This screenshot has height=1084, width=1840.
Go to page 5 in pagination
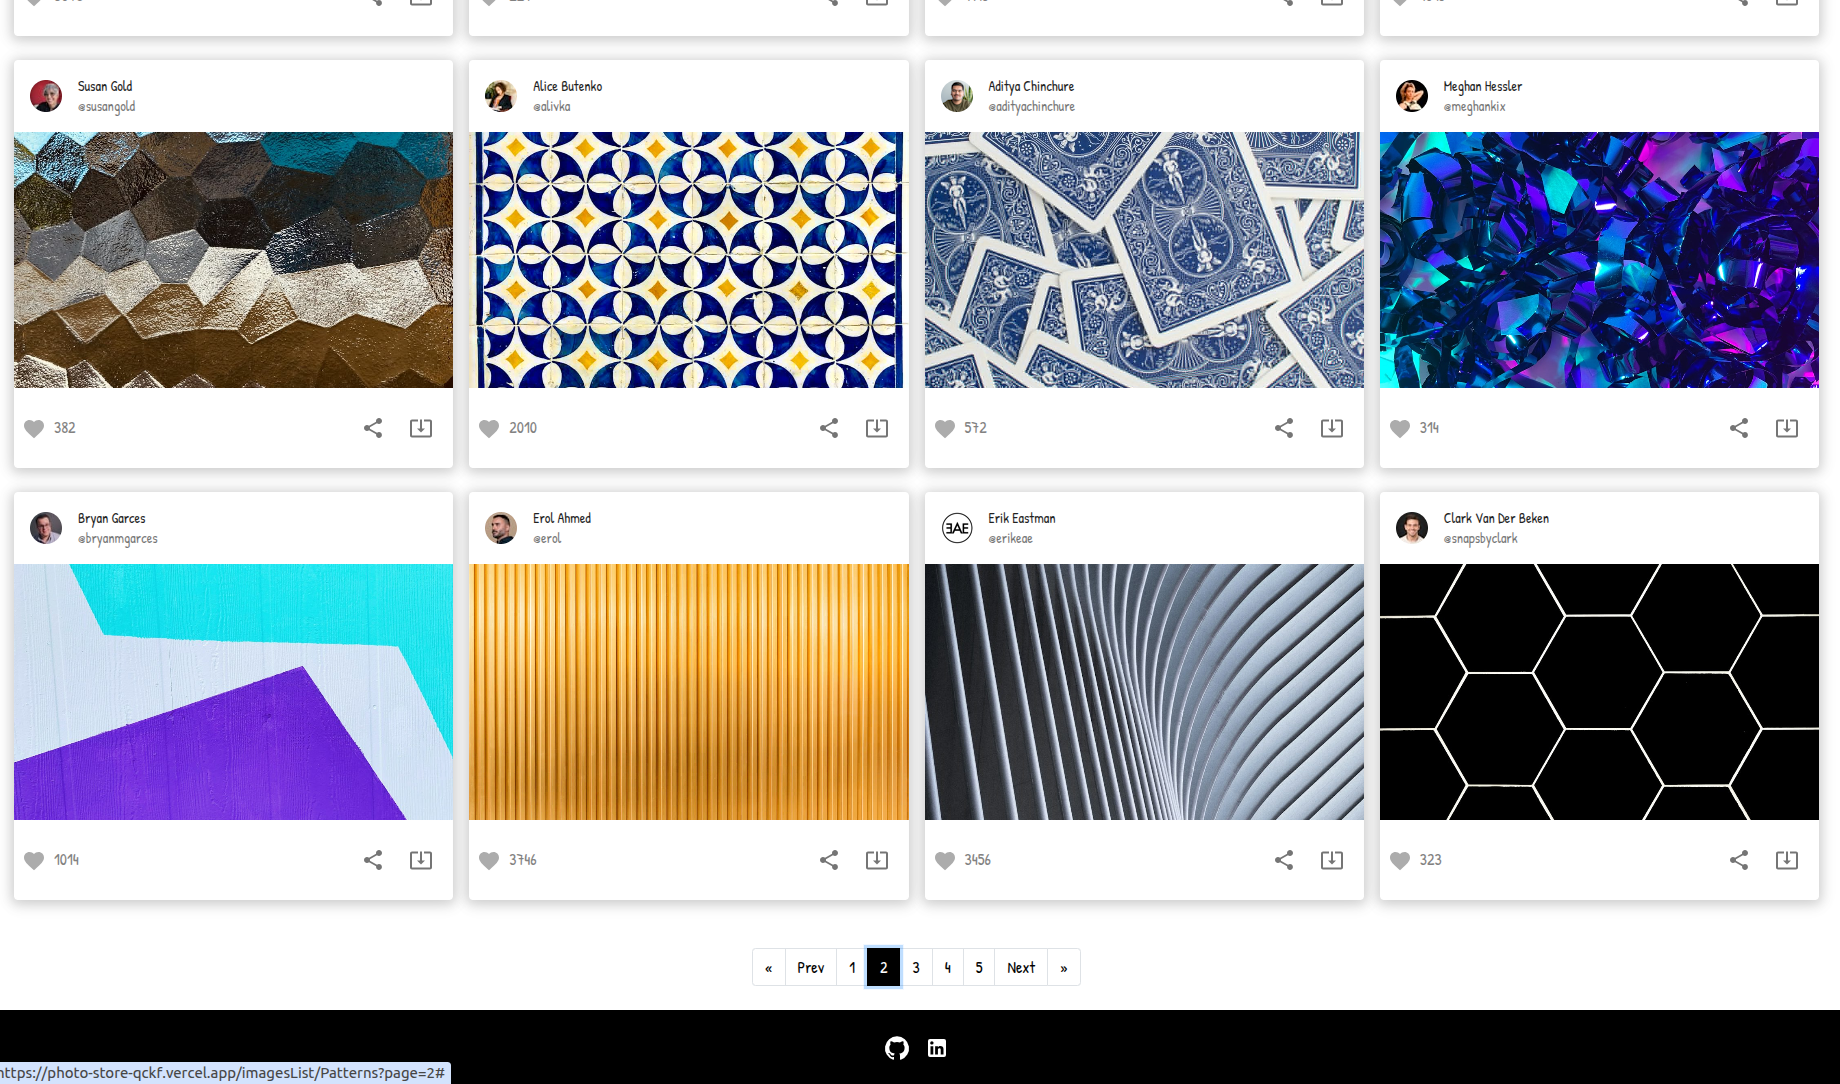coord(979,967)
